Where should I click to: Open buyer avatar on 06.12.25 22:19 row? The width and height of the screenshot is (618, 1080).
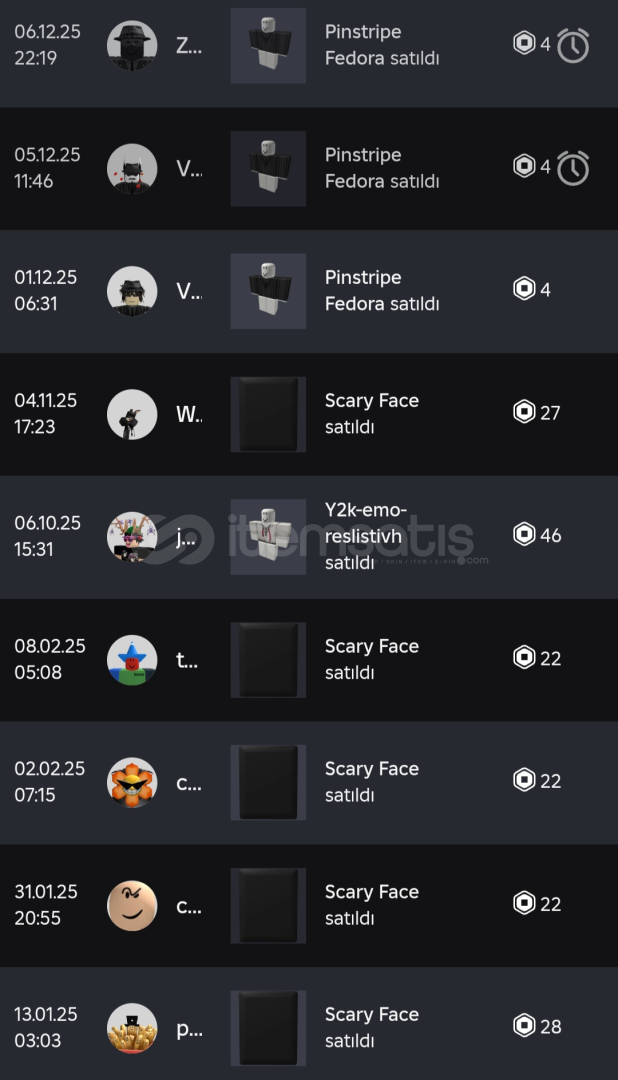[x=132, y=45]
